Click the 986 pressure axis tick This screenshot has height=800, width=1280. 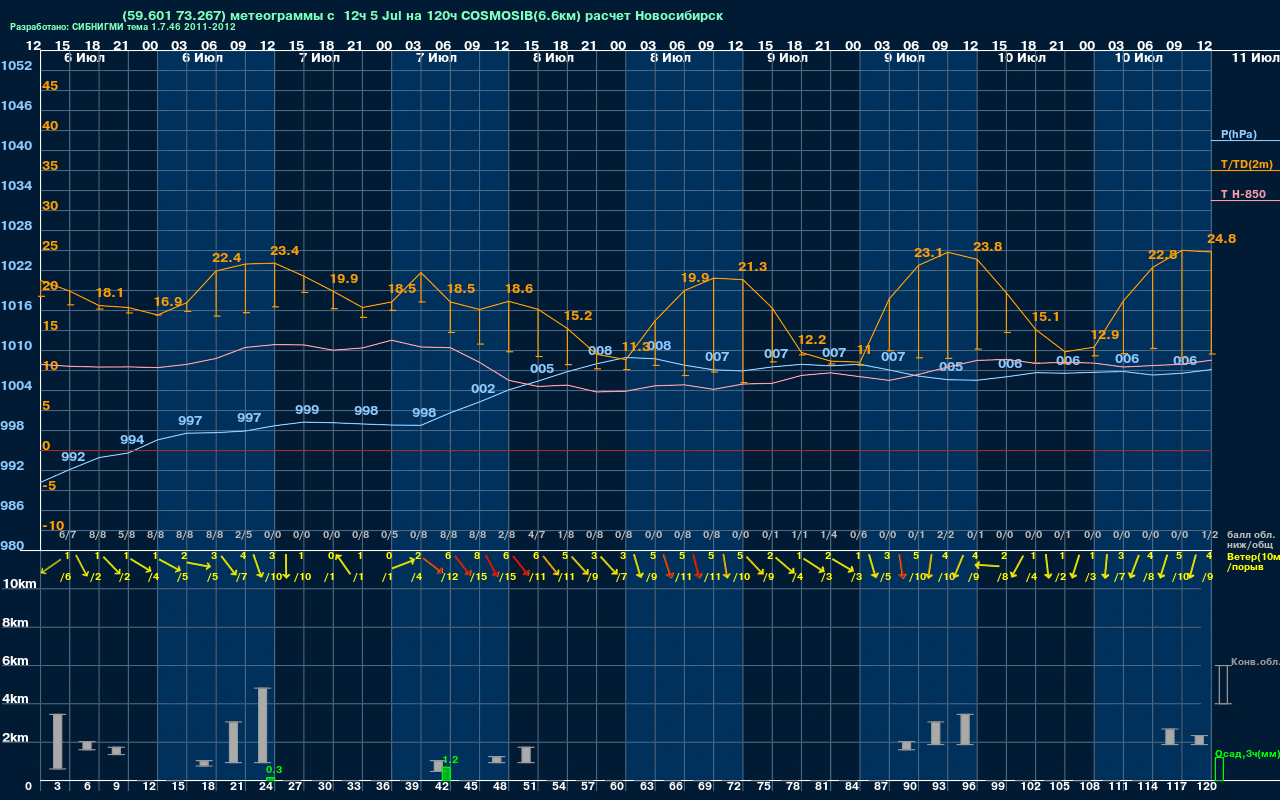(x=12, y=506)
